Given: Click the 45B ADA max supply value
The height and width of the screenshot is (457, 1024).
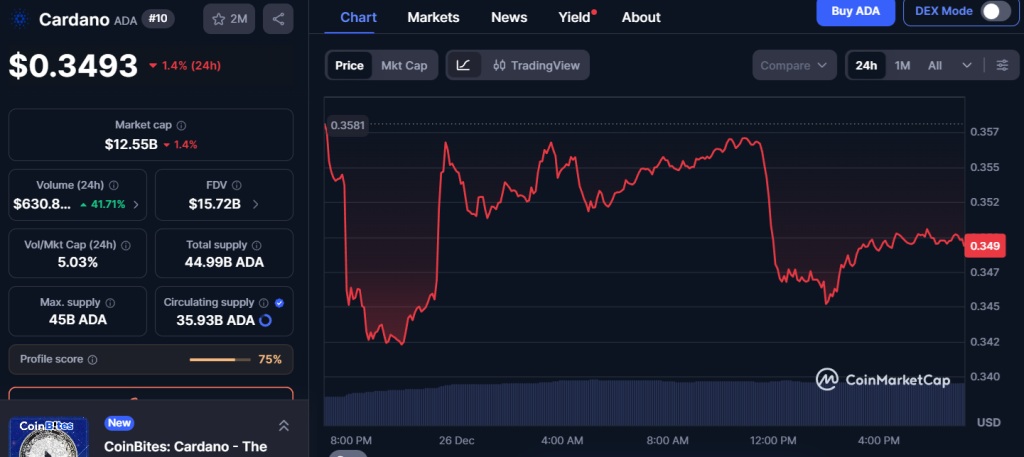Looking at the screenshot, I should pyautogui.click(x=77, y=320).
